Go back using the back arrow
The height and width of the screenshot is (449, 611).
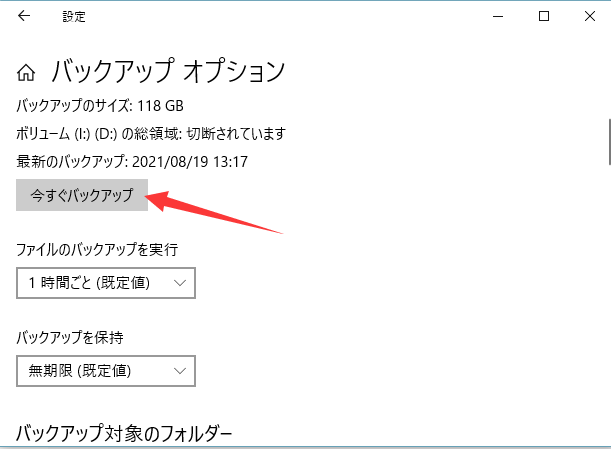(24, 16)
